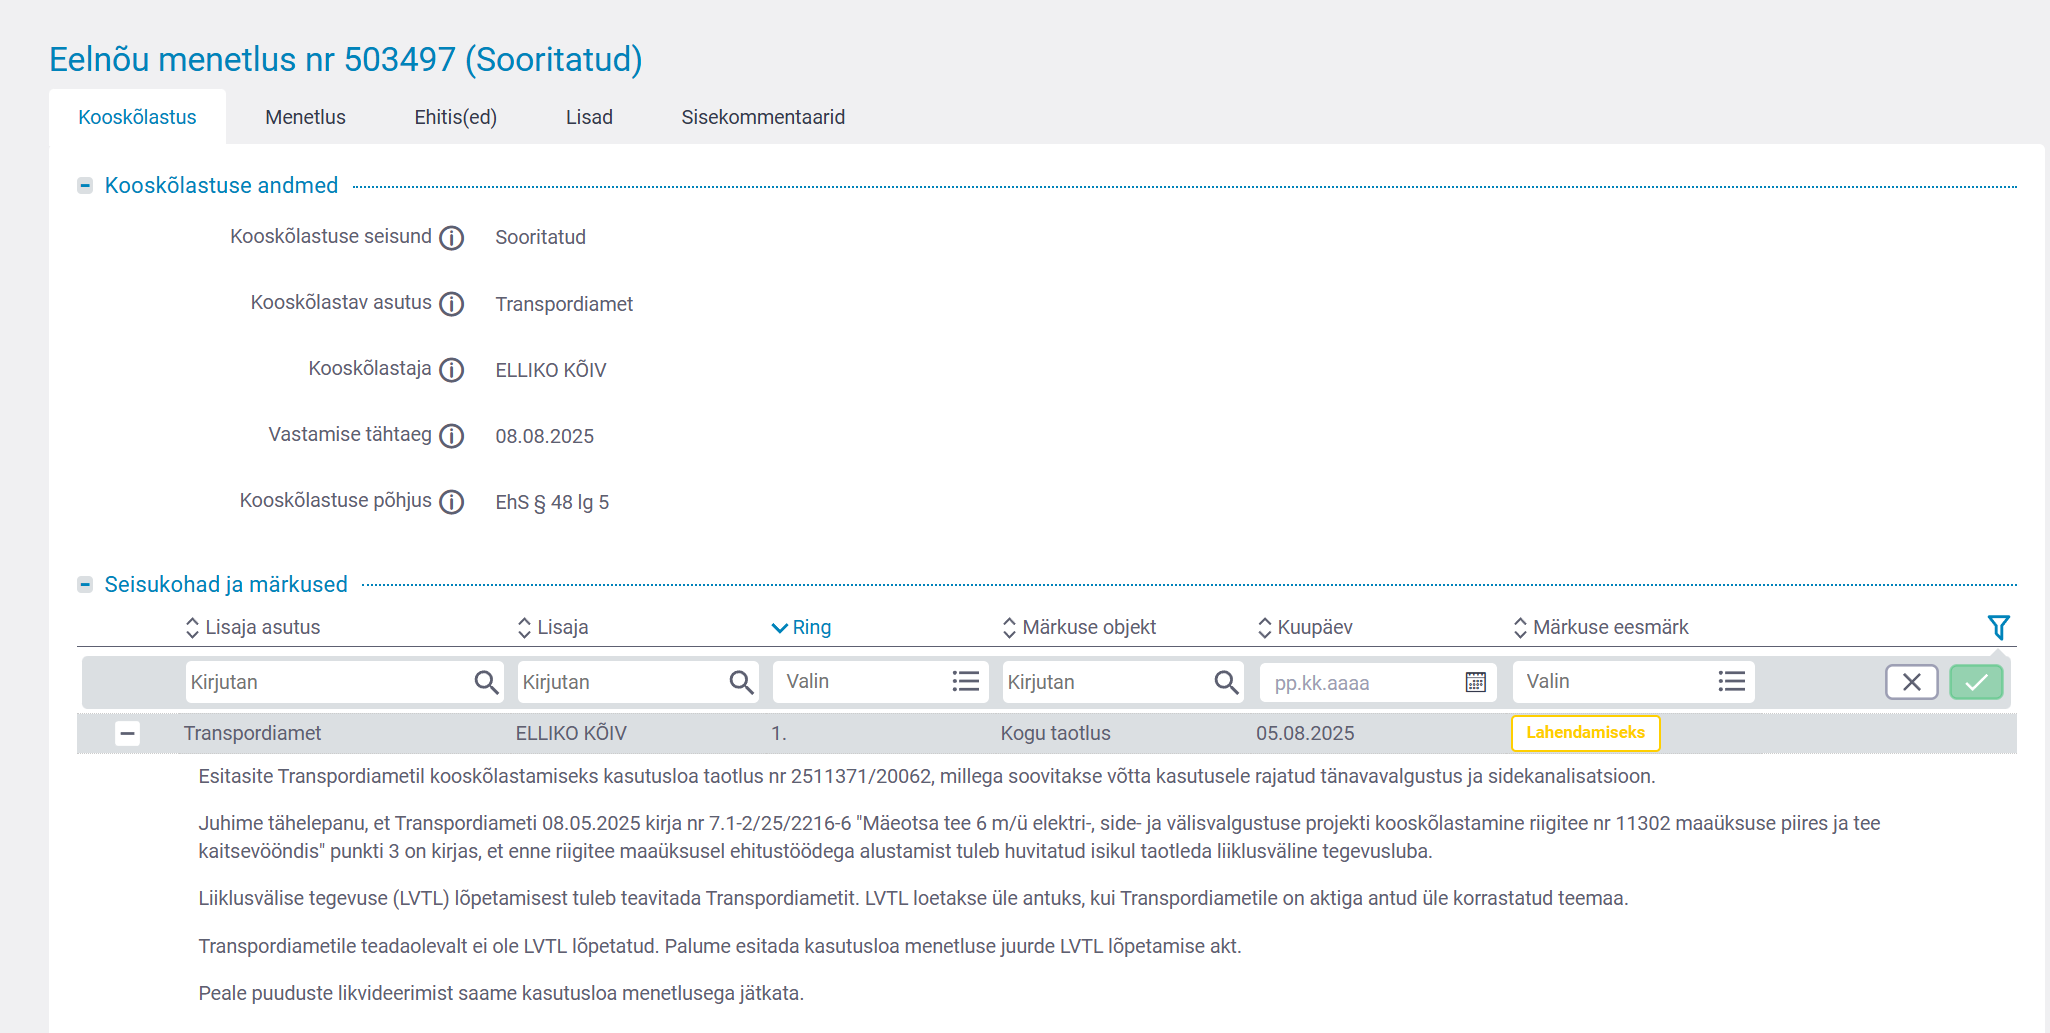Viewport: 2050px width, 1033px height.
Task: Click the Transpordiamet table row cell
Action: (x=252, y=733)
